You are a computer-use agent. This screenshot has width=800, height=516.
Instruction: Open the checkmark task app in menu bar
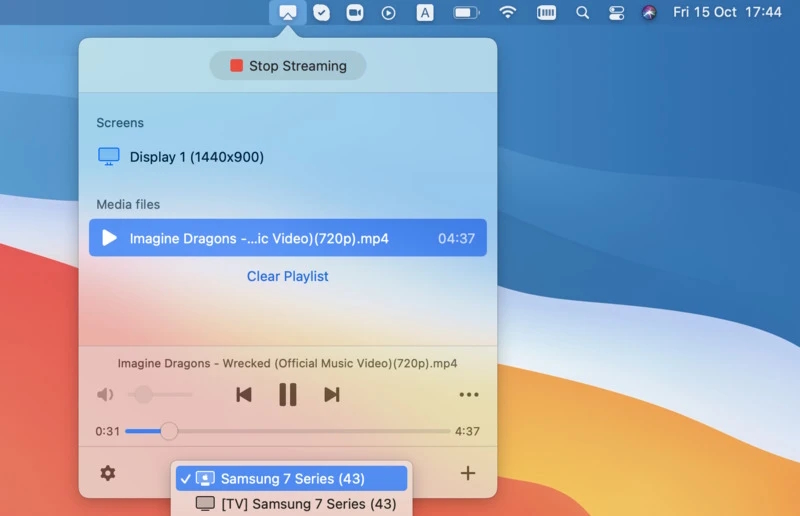[x=321, y=13]
